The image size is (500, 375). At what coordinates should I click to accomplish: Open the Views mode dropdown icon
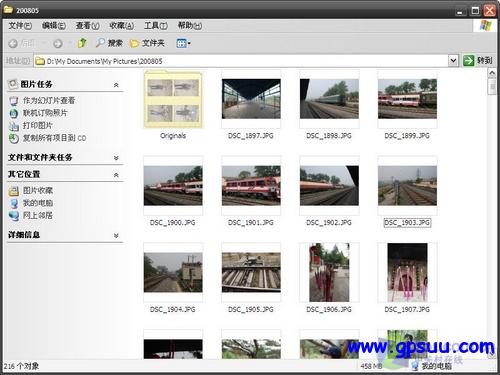pyautogui.click(x=183, y=43)
